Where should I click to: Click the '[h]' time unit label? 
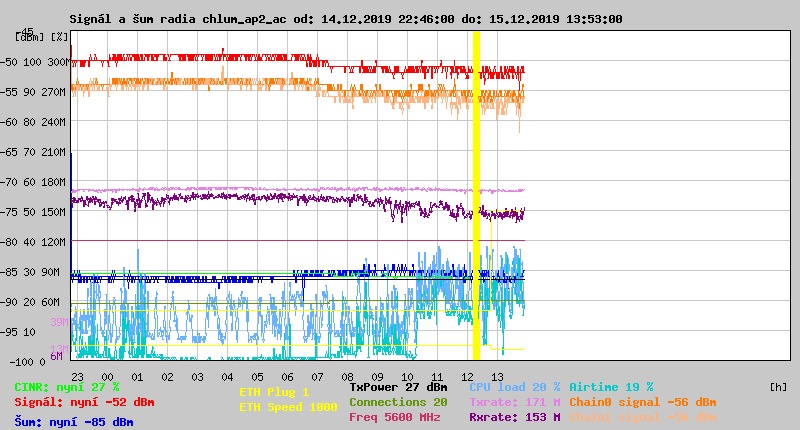(778, 387)
